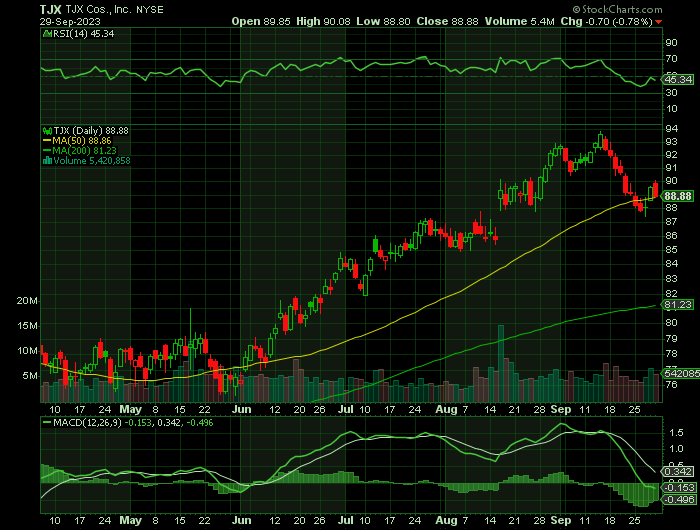Click the 'Close 88.88' value in the header

[x=448, y=21]
